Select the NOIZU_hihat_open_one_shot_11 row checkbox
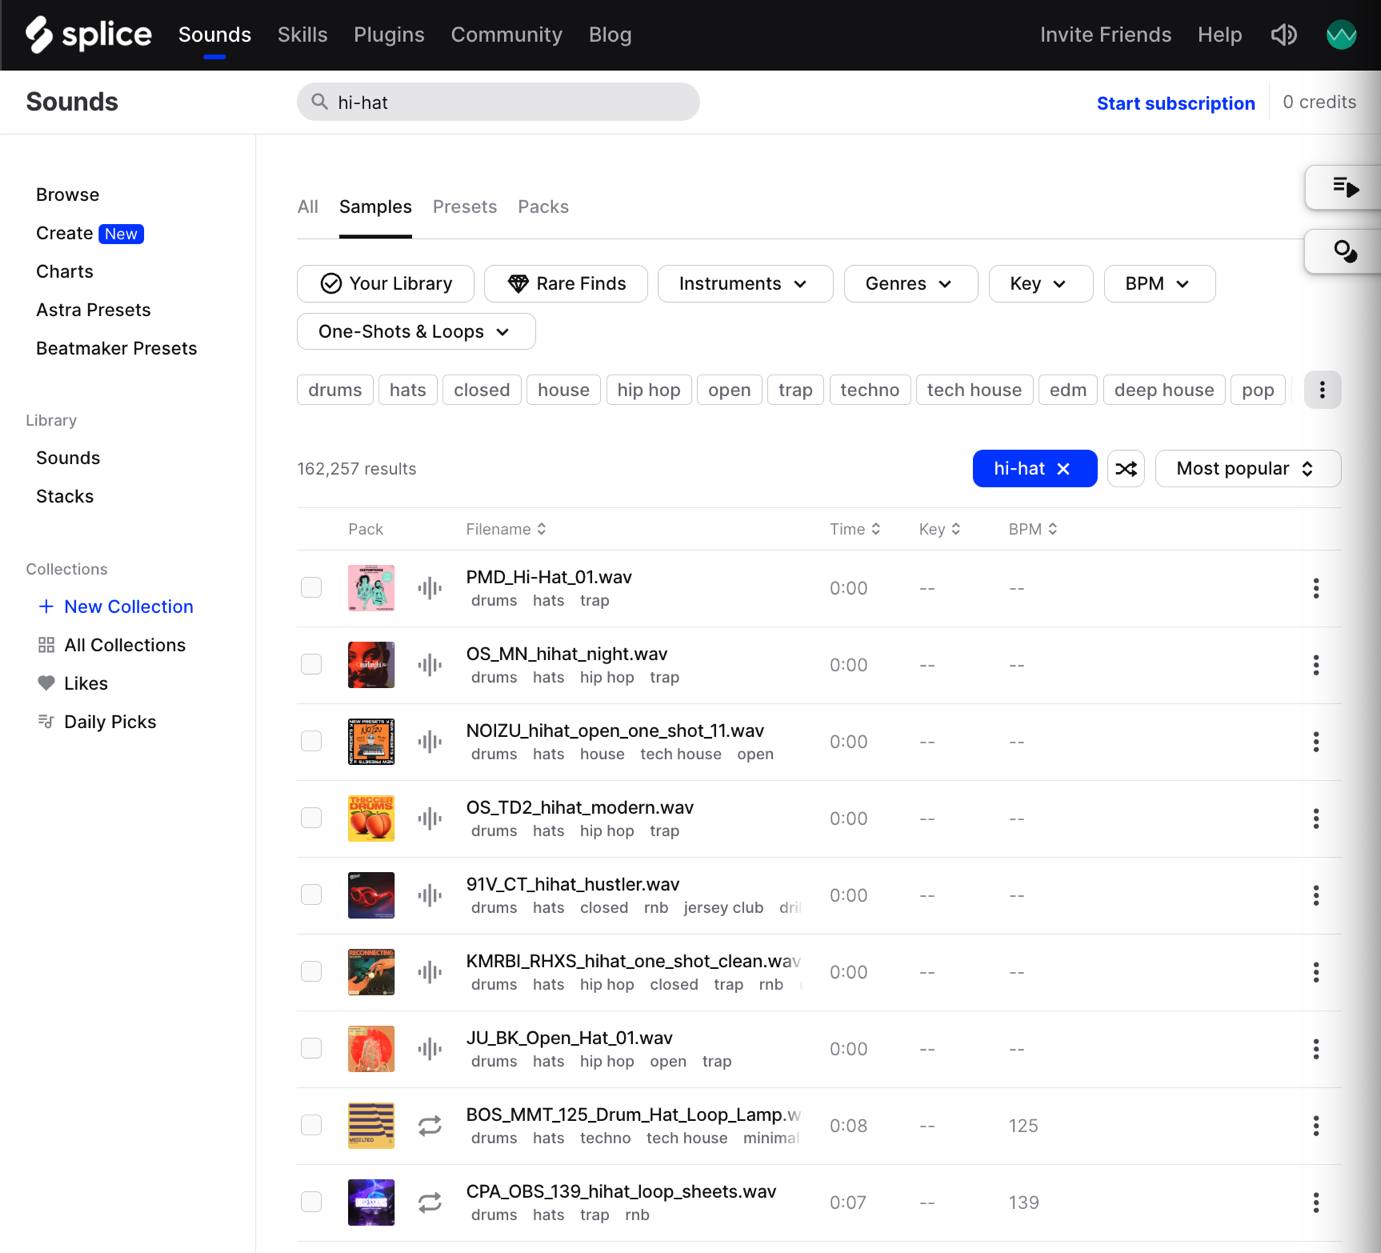This screenshot has height=1253, width=1381. pos(311,741)
